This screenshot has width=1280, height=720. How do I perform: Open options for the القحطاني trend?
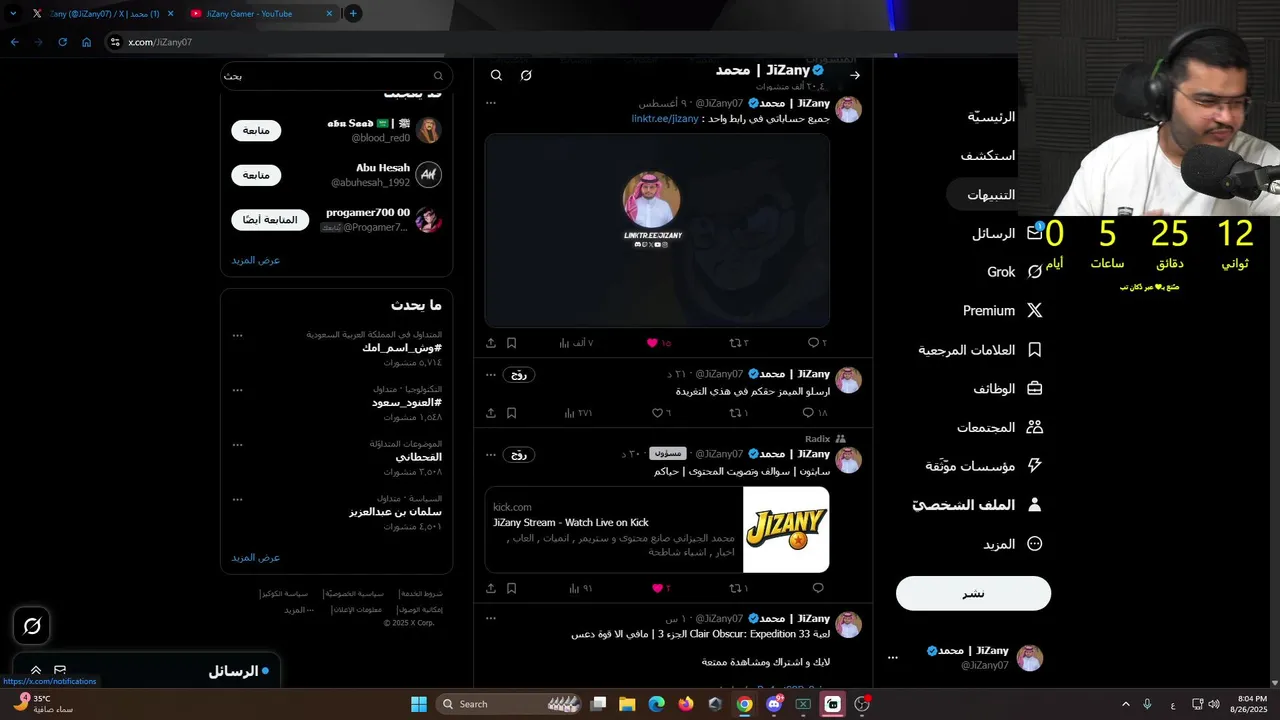click(x=237, y=445)
